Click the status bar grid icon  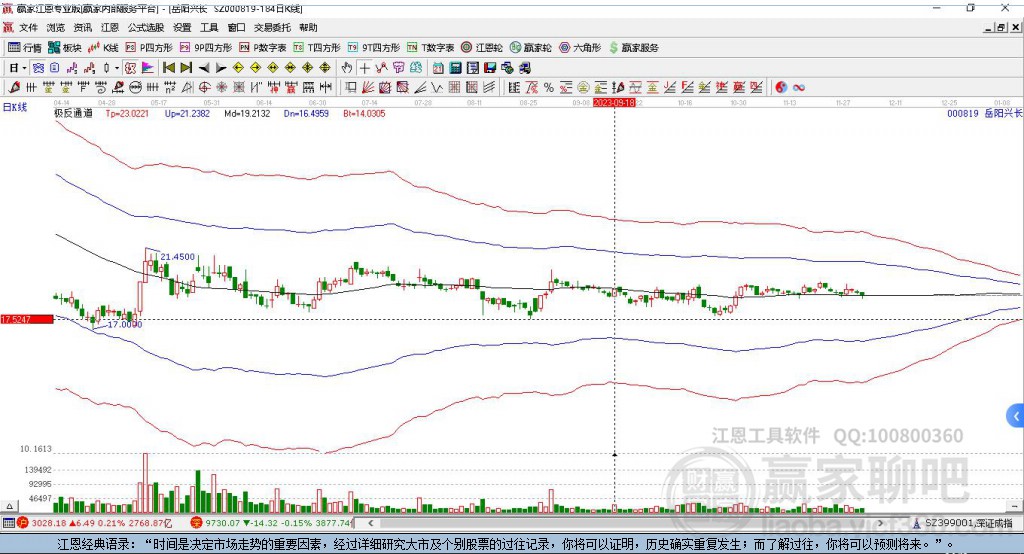click(8, 523)
